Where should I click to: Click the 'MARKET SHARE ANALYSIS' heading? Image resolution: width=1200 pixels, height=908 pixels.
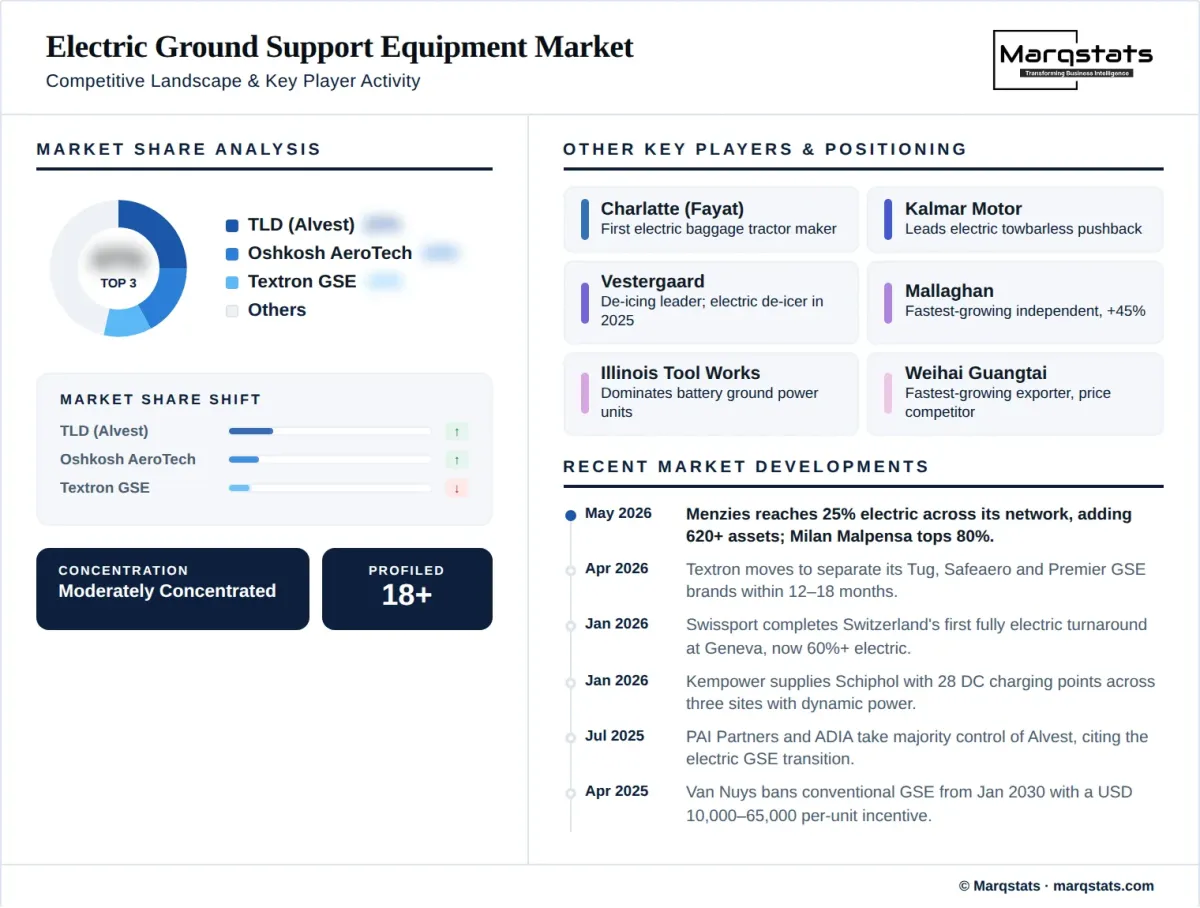click(179, 149)
